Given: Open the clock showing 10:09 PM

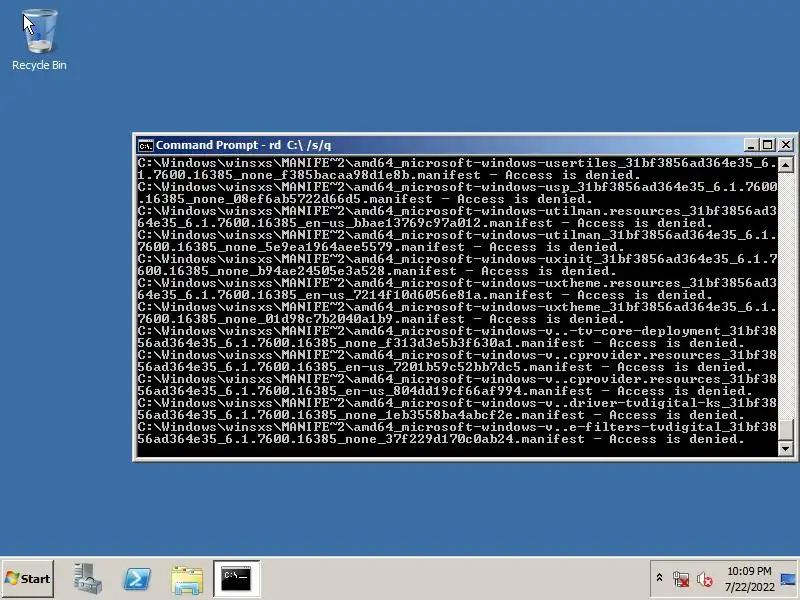Looking at the screenshot, I should point(749,571).
